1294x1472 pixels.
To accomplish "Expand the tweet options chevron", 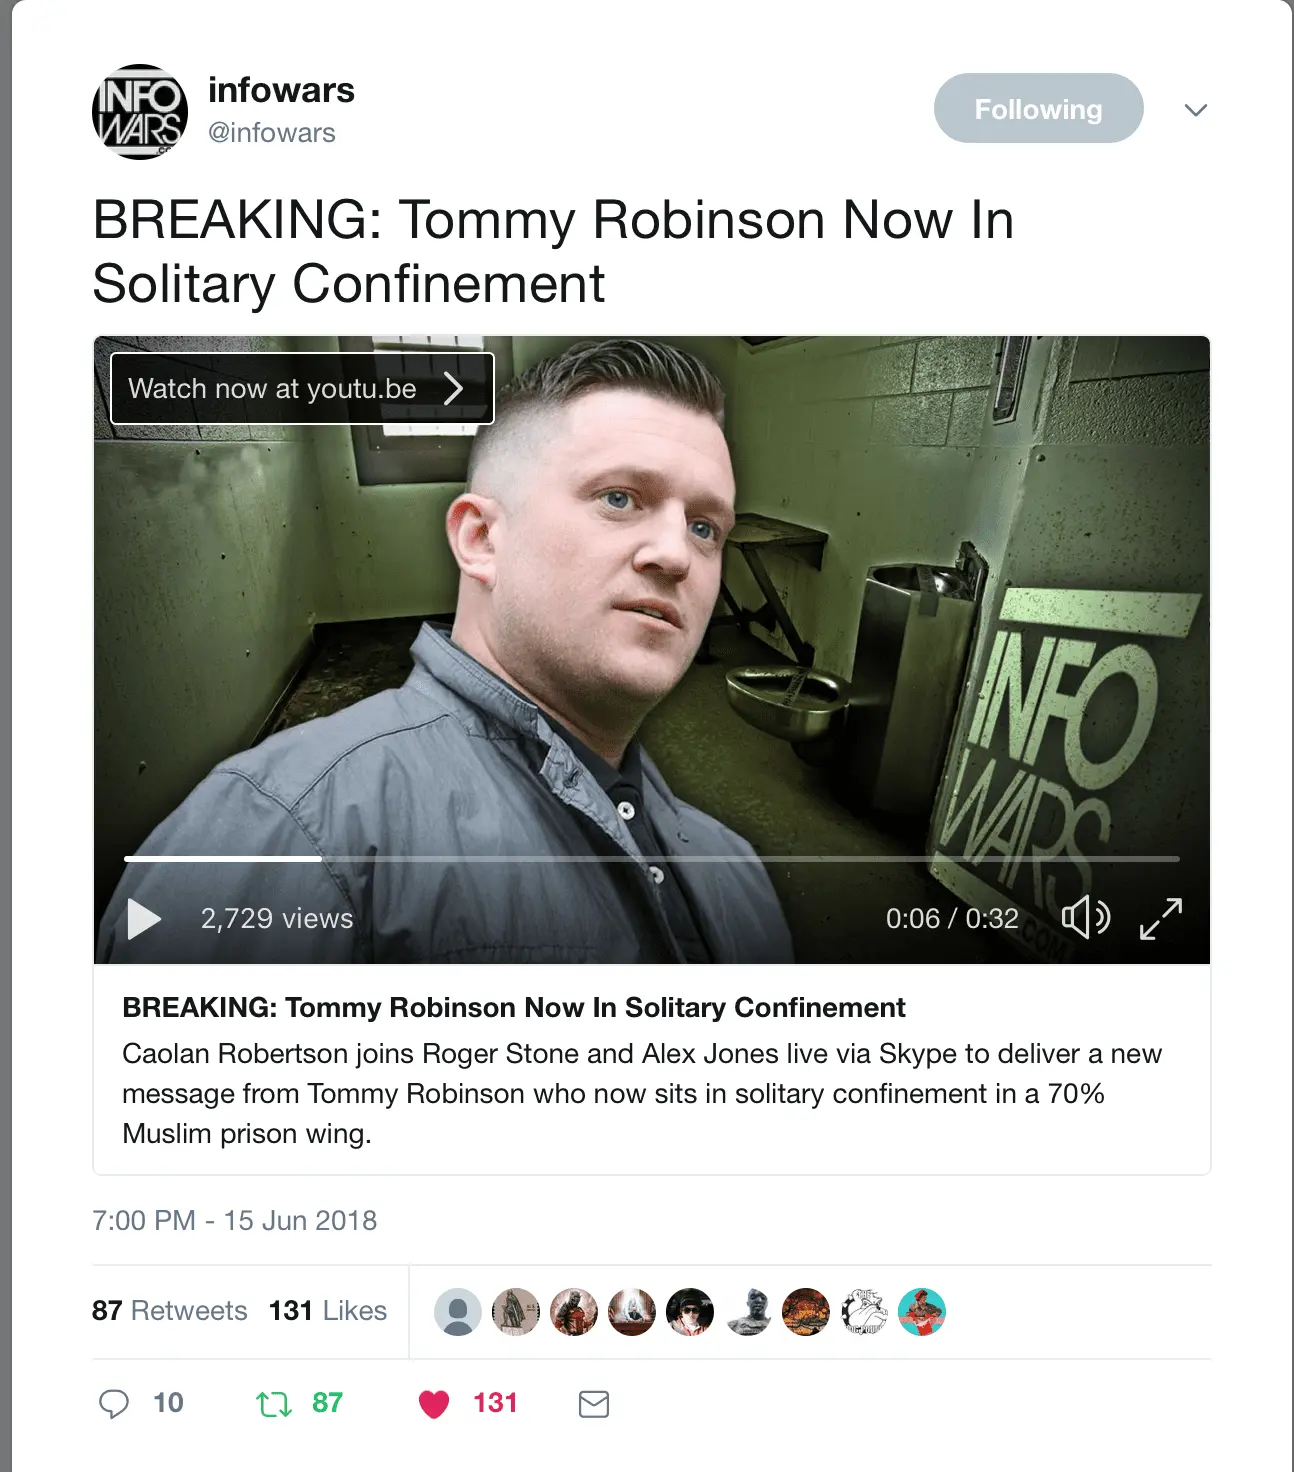I will point(1196,110).
